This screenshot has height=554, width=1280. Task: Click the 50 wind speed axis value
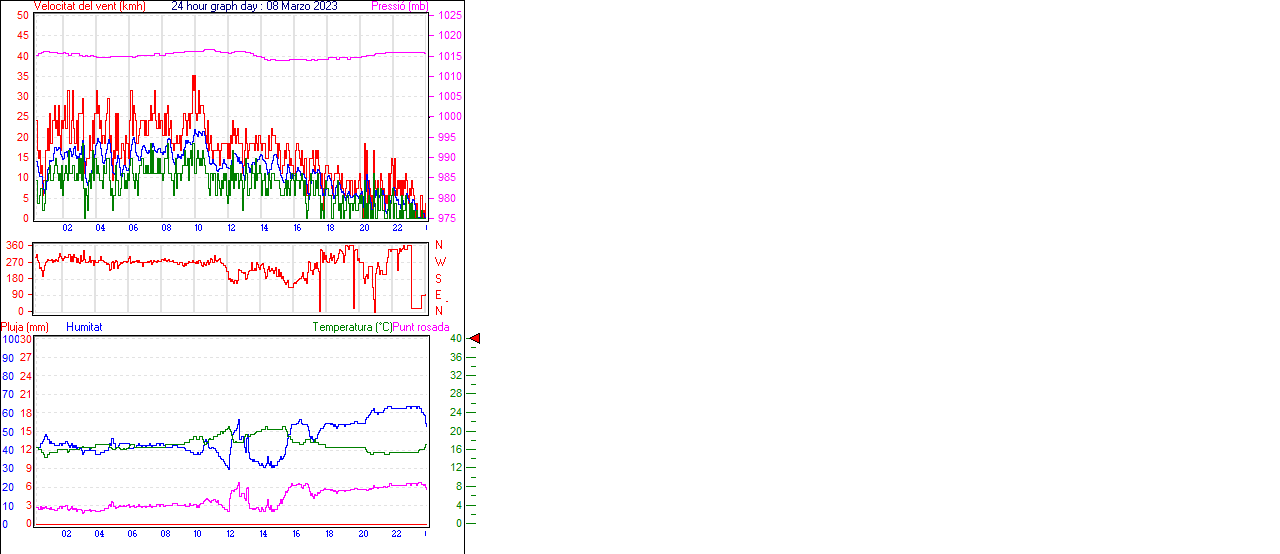[x=23, y=16]
